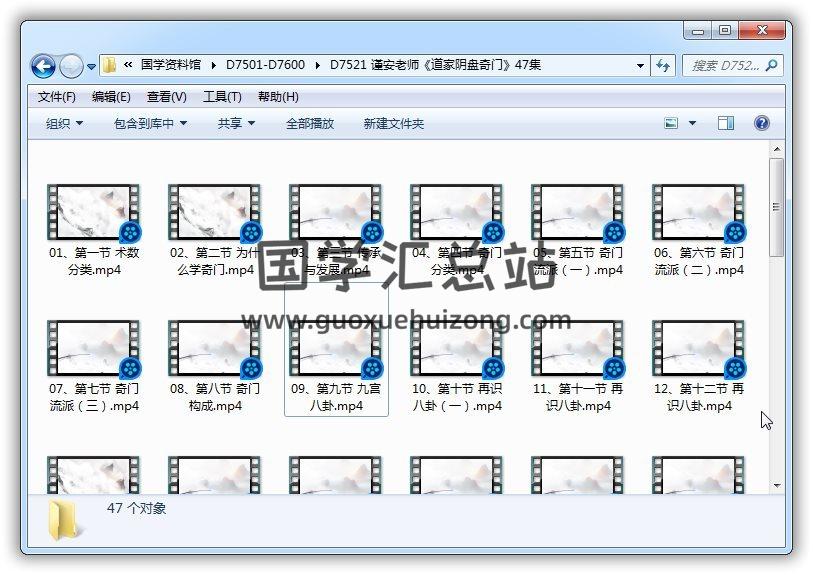The image size is (813, 575).
Task: Click the refresh button beside address bar
Action: [x=663, y=66]
